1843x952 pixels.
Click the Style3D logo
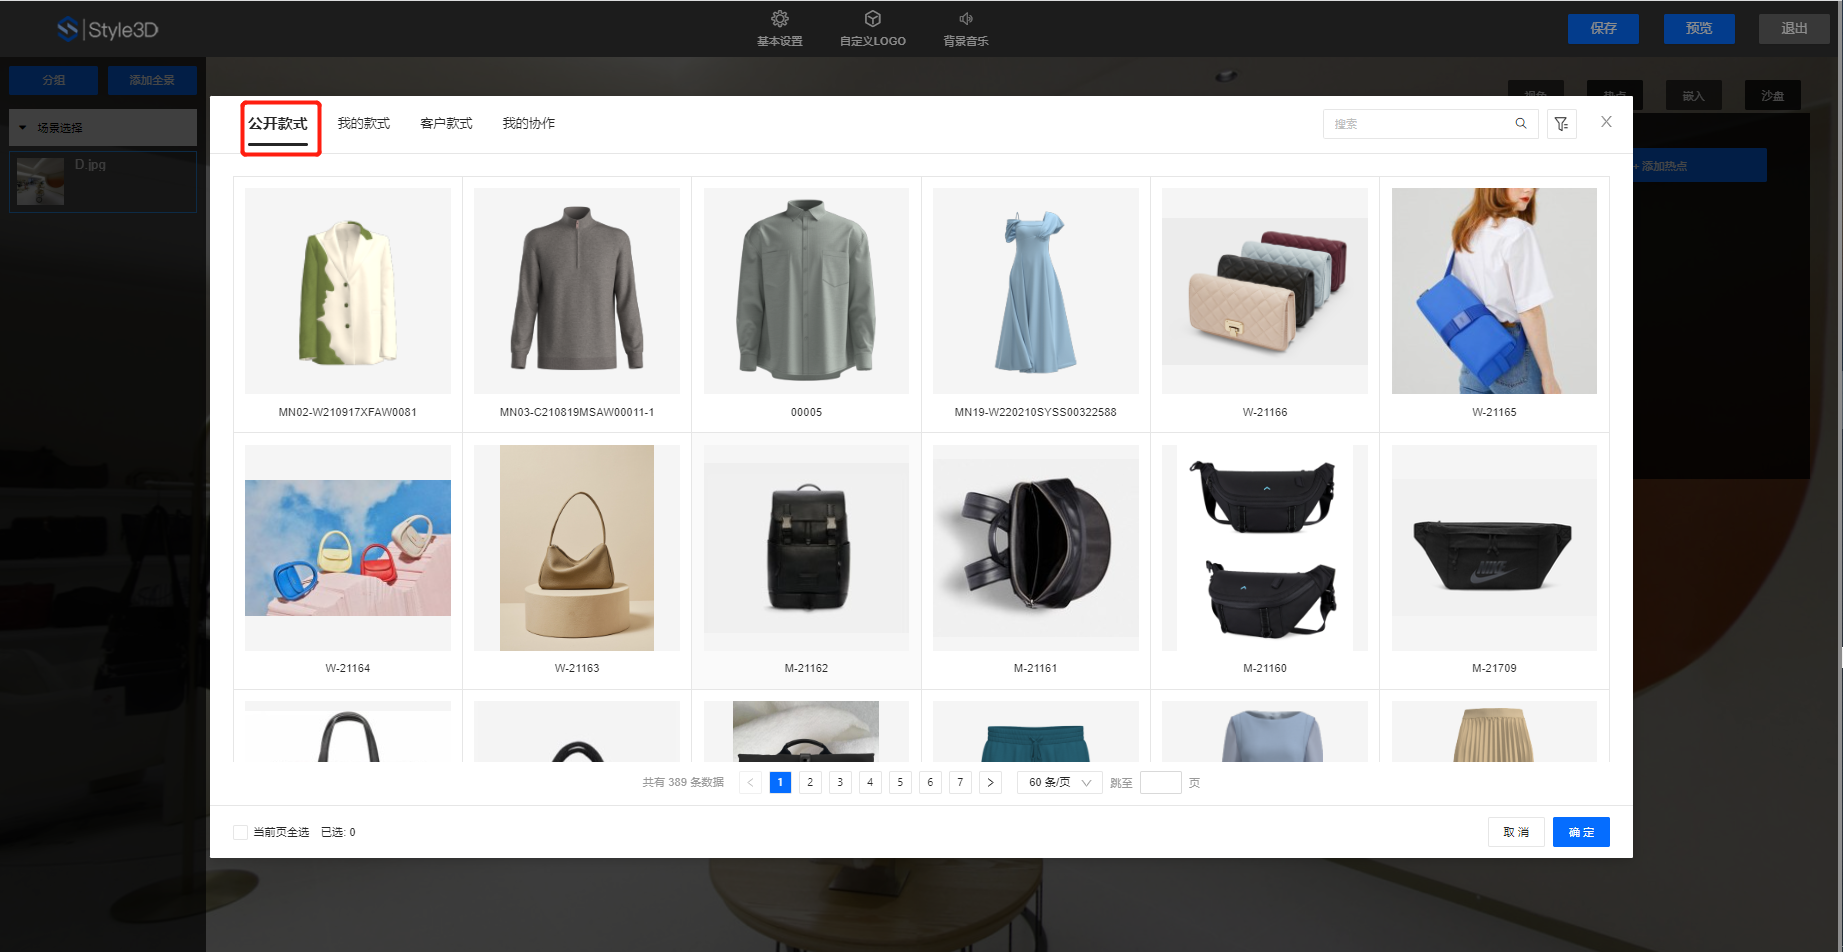point(108,29)
